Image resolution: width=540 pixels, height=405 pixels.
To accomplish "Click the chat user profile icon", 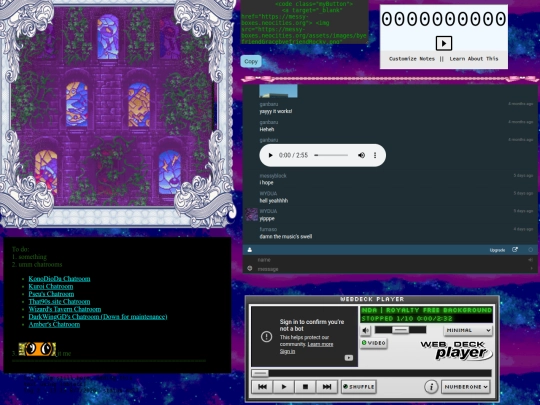I will tap(250, 250).
